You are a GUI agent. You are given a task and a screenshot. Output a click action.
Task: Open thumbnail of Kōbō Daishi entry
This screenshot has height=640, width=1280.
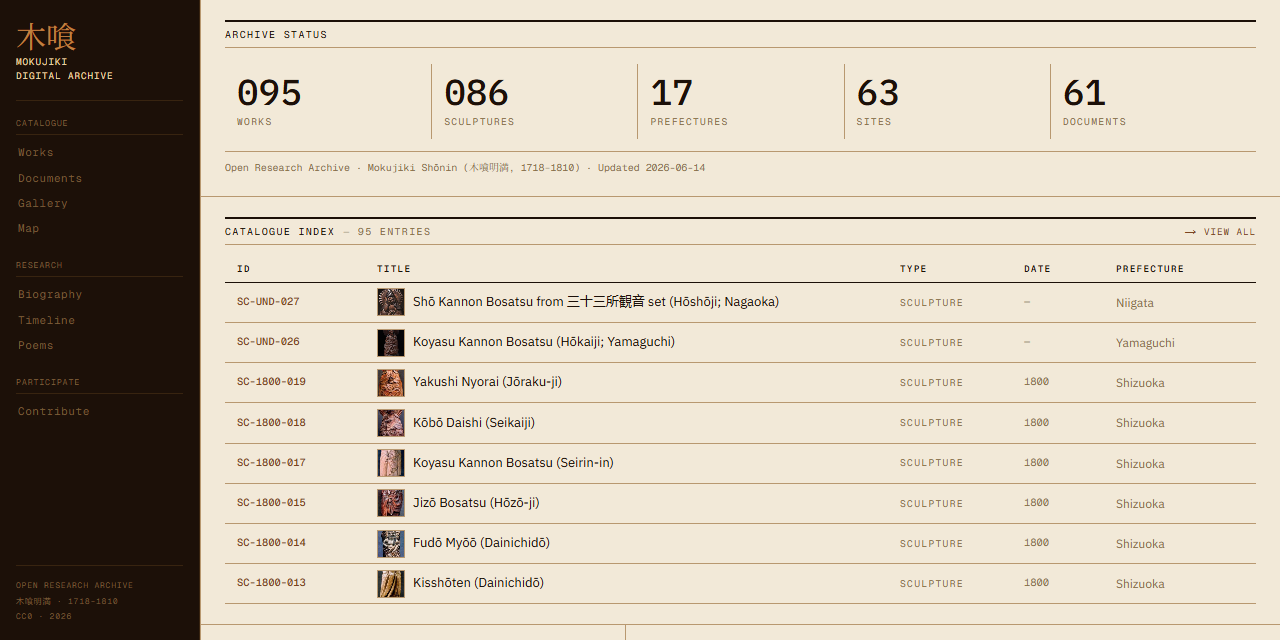(391, 422)
